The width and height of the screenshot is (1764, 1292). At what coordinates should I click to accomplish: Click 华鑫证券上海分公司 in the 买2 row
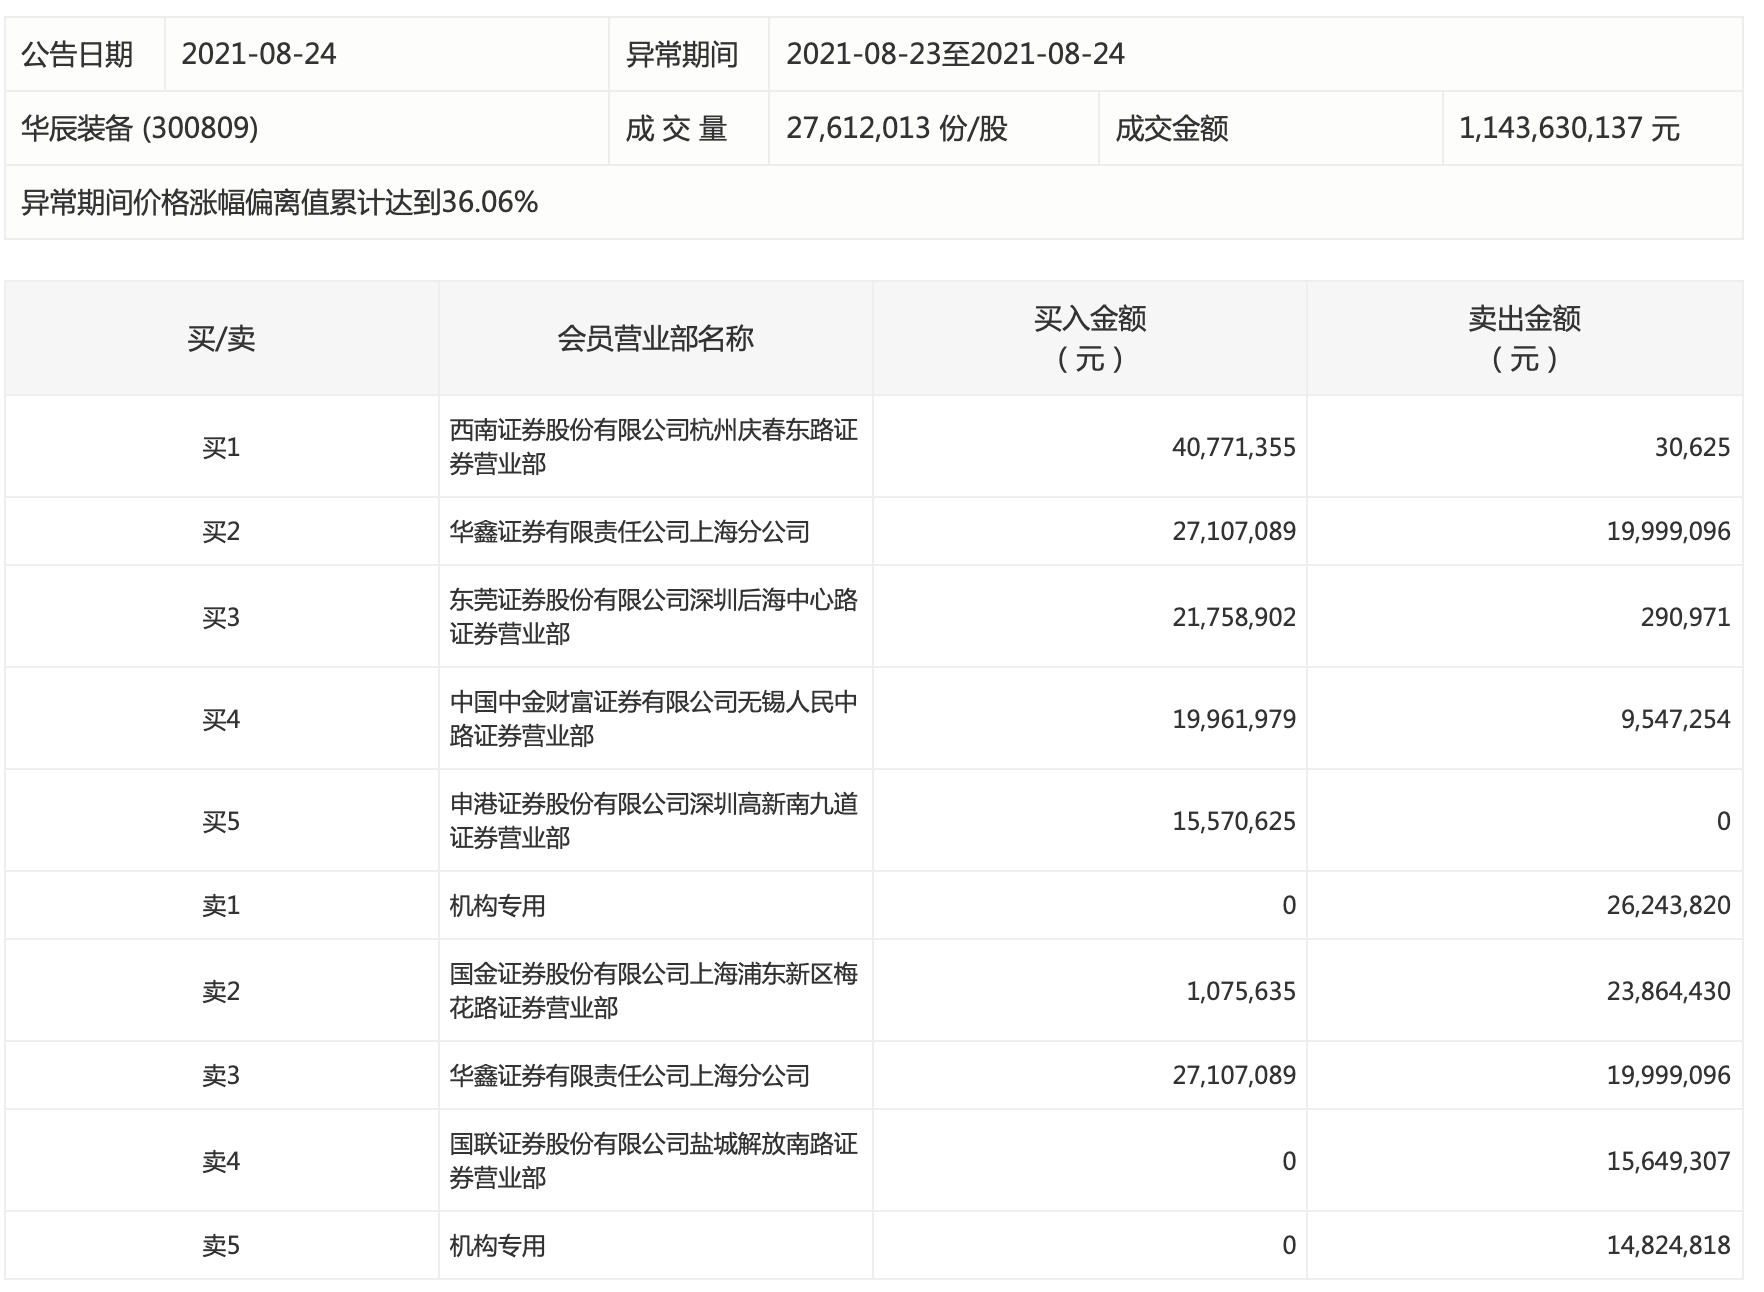click(629, 531)
